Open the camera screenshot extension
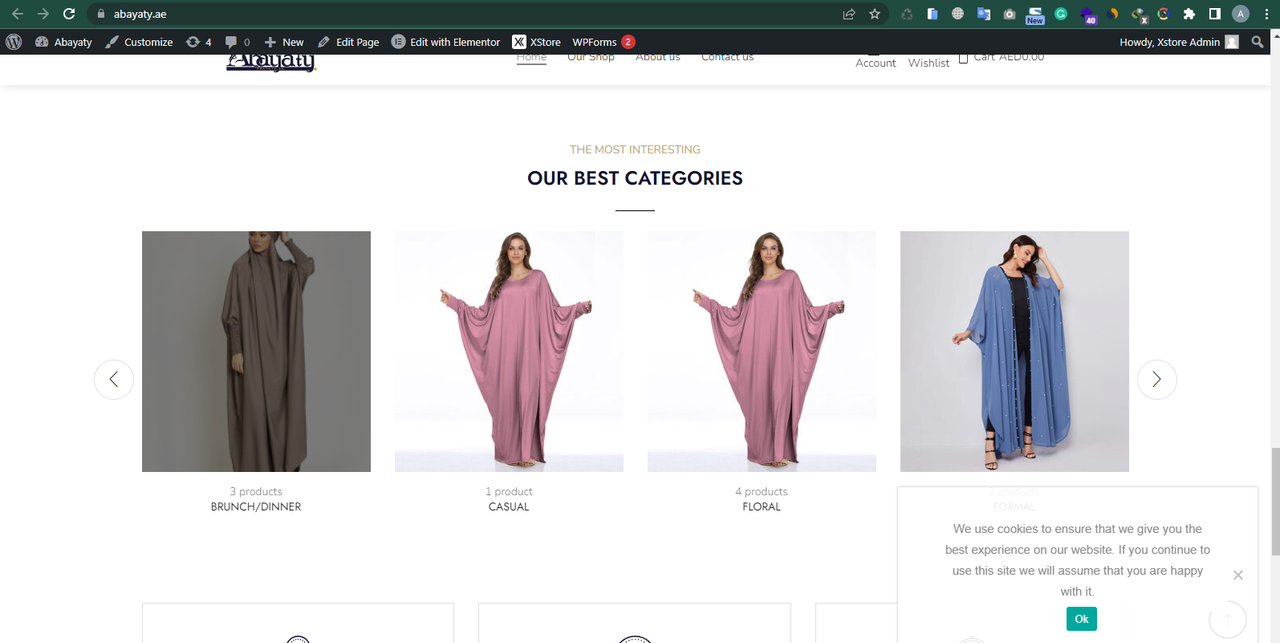1280x643 pixels. [x=1009, y=14]
